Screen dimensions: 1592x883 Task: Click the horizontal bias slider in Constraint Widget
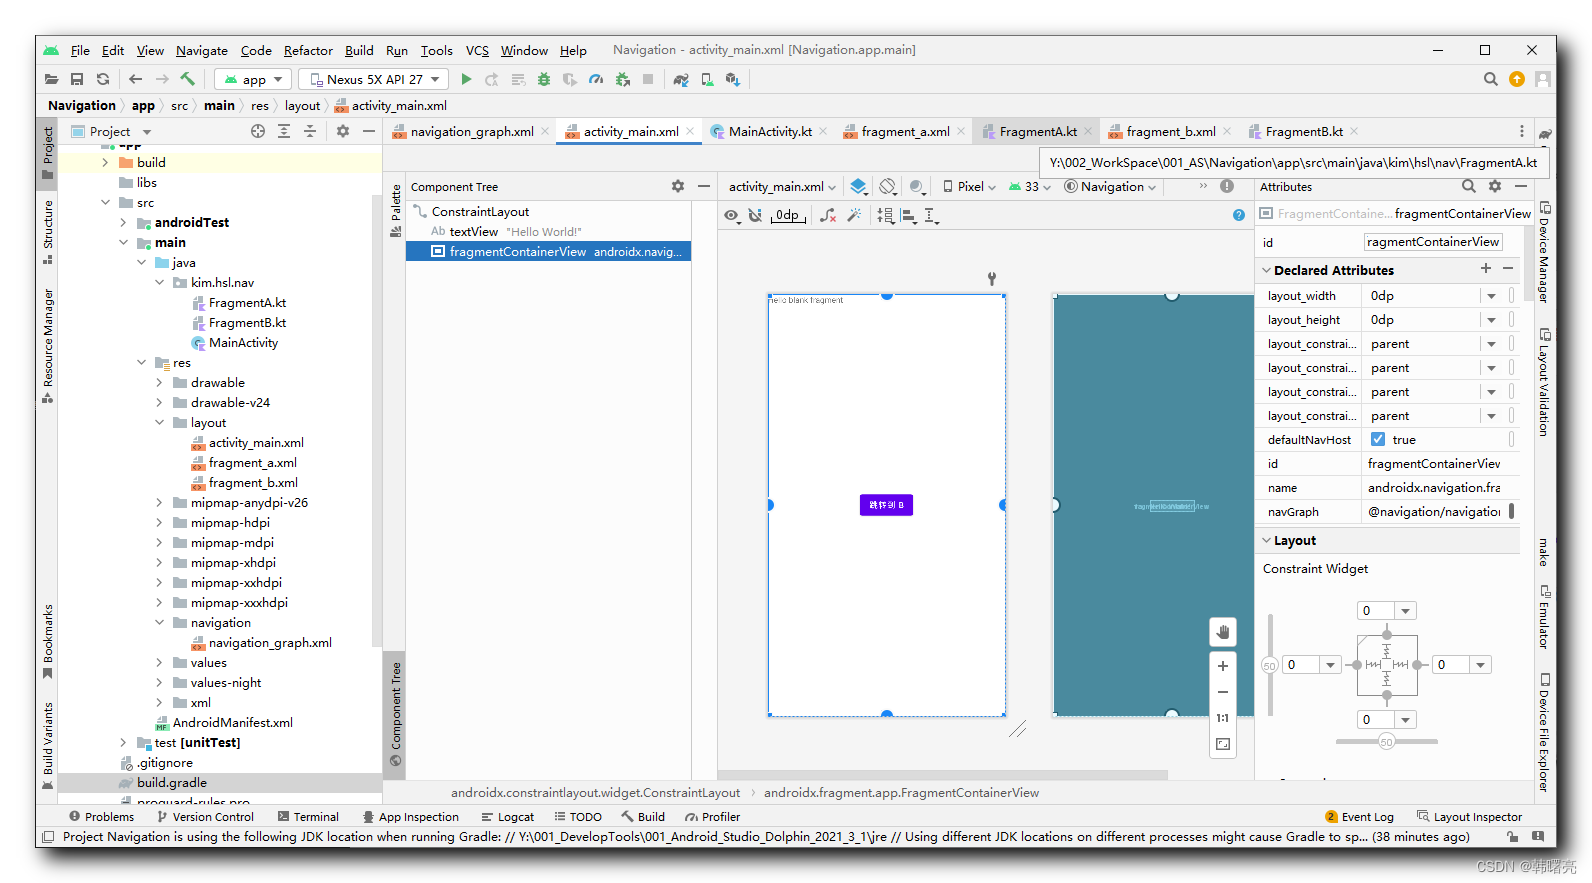(1386, 742)
